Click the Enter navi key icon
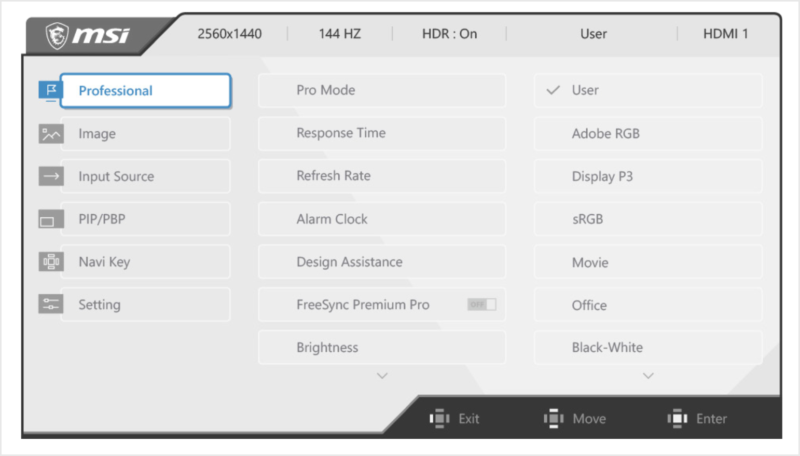 coord(677,419)
